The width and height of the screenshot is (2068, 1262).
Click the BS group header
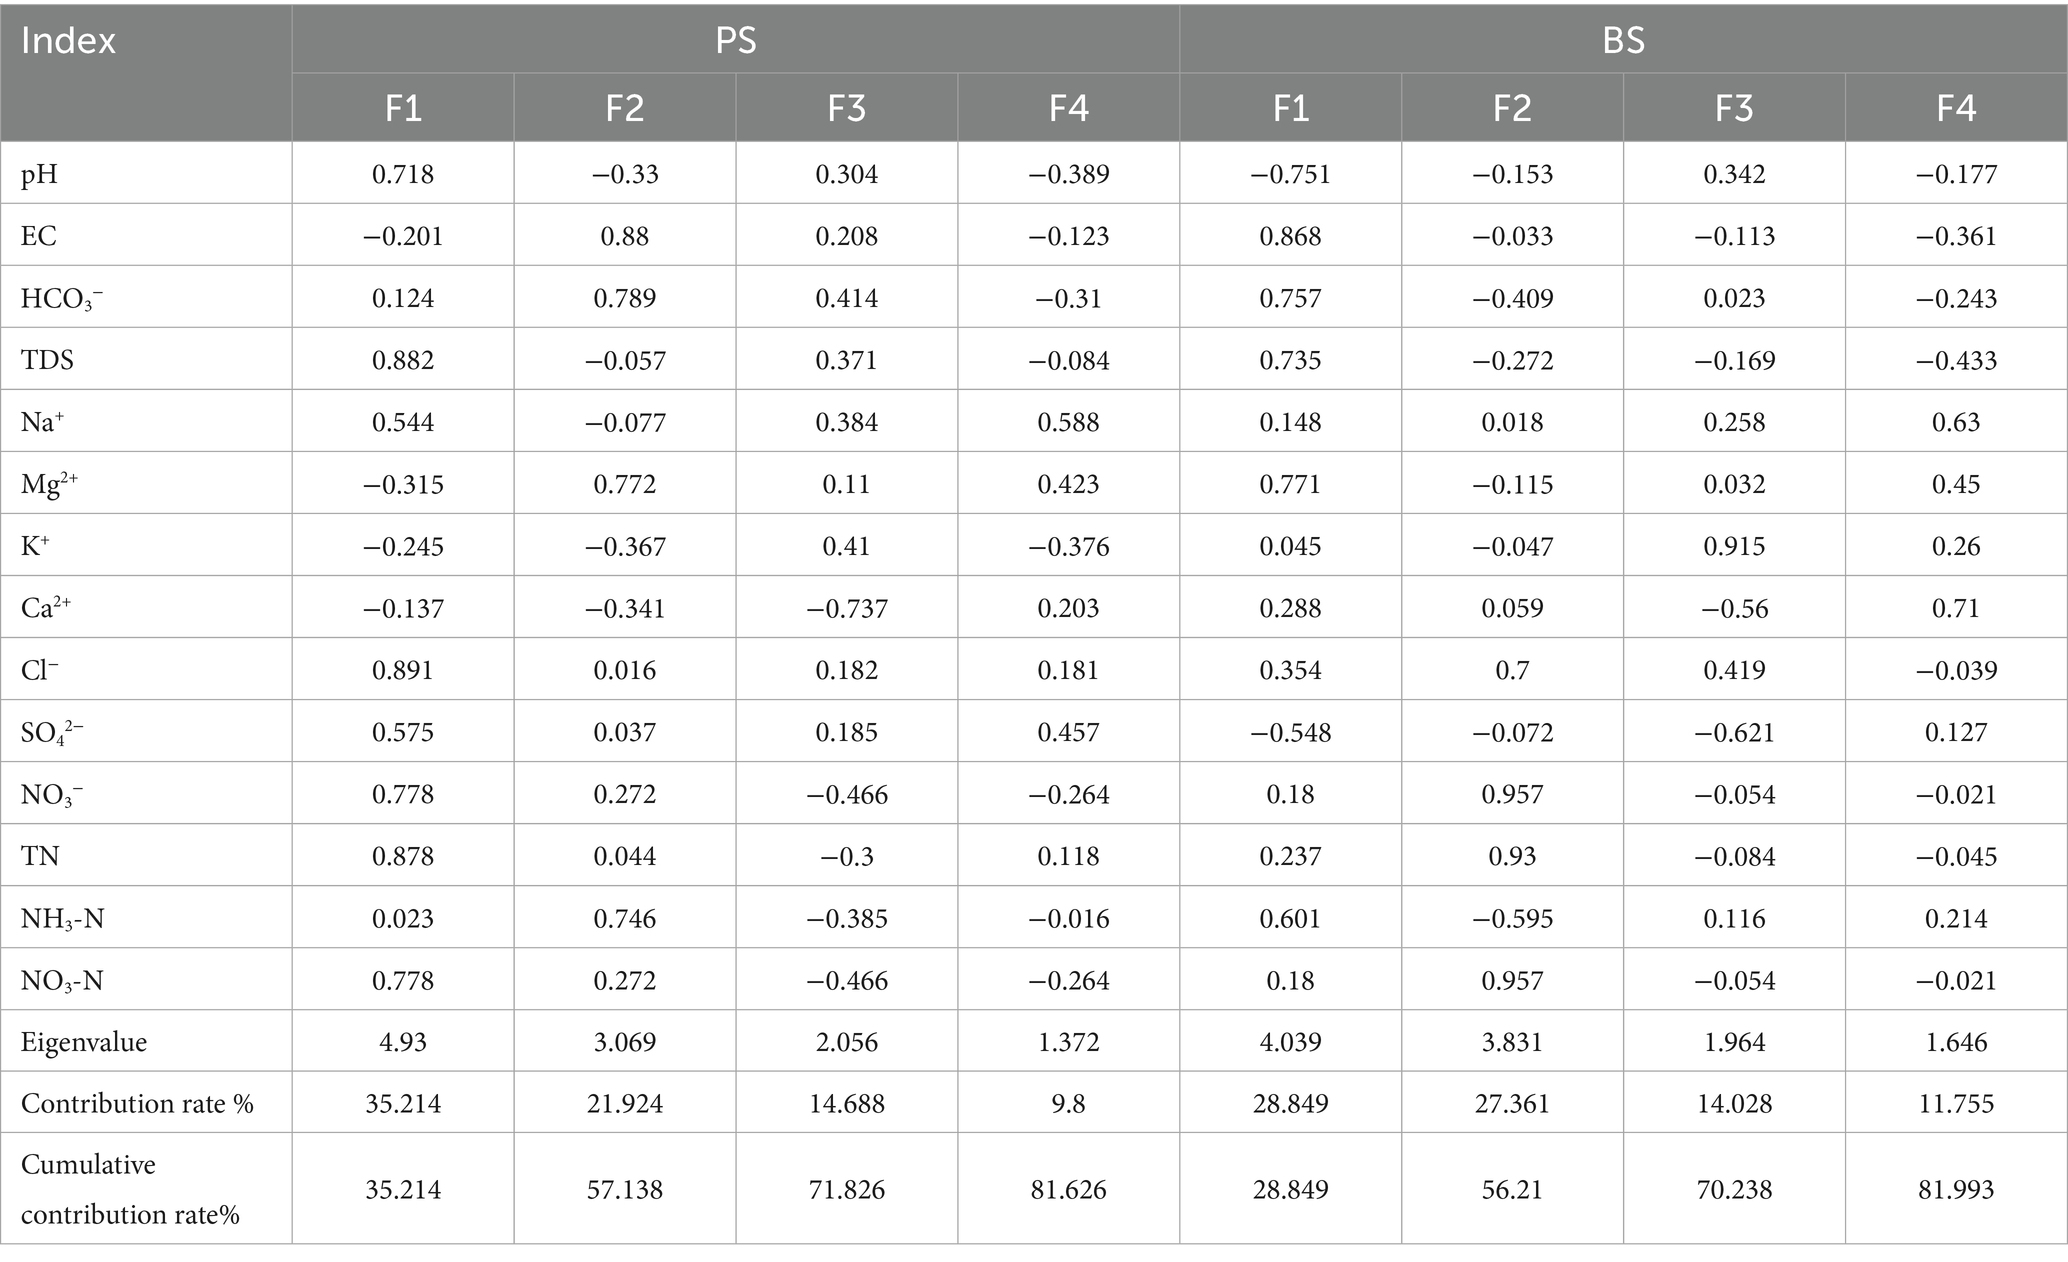pyautogui.click(x=1623, y=41)
